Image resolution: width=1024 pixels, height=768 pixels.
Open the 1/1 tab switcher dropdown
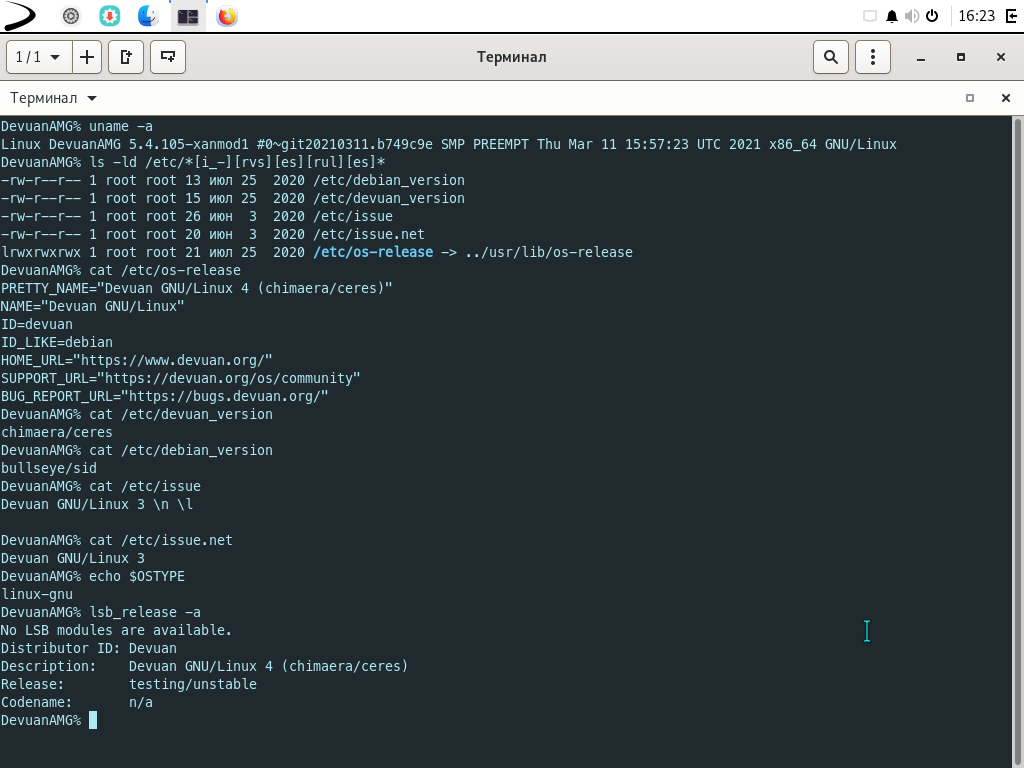(x=39, y=57)
